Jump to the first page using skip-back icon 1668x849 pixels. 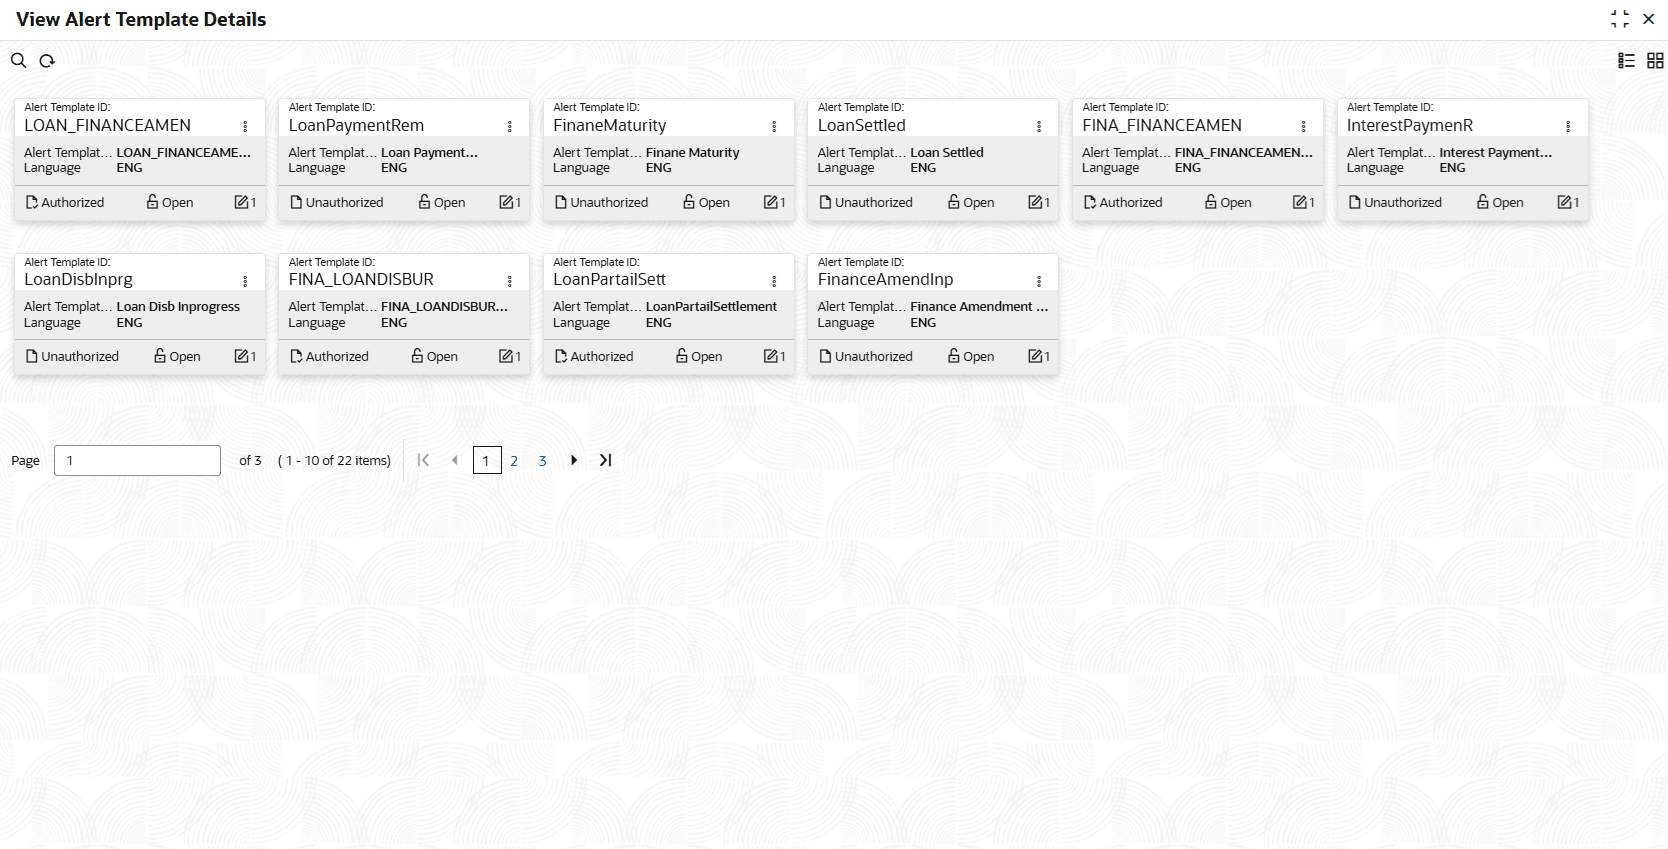(x=423, y=460)
